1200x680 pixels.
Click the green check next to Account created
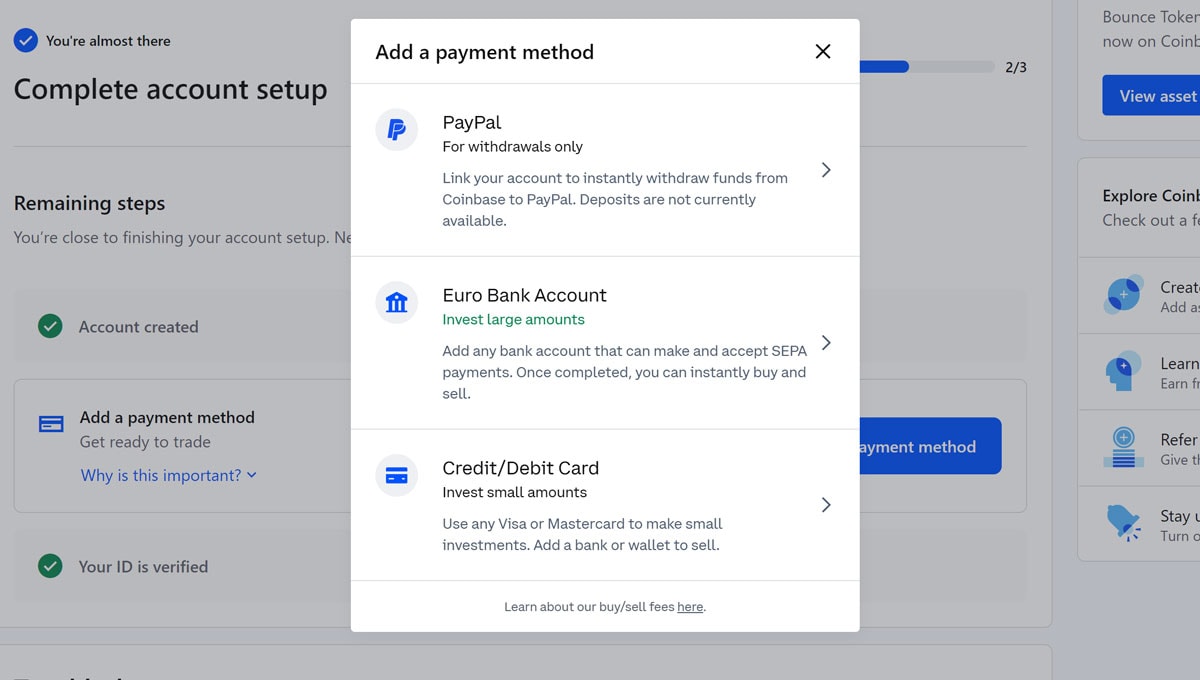(50, 326)
